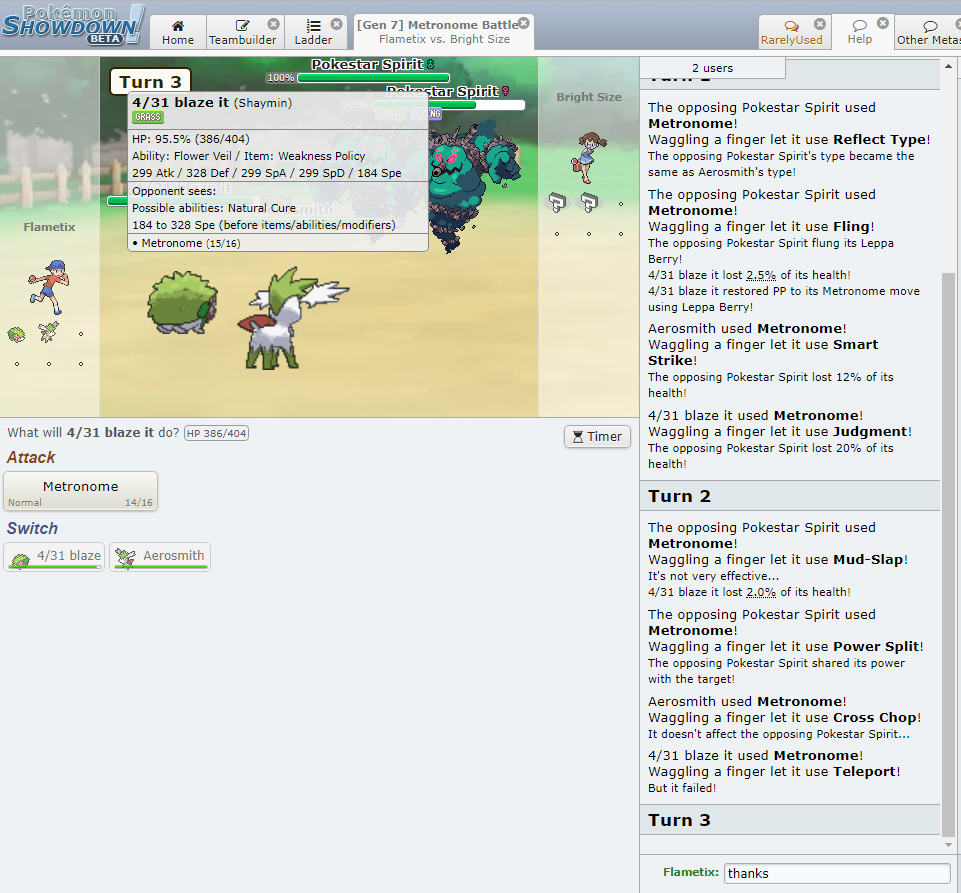Click Flametix's Shaymin-Sky team icon
Screen dimensions: 961x893
48,332
